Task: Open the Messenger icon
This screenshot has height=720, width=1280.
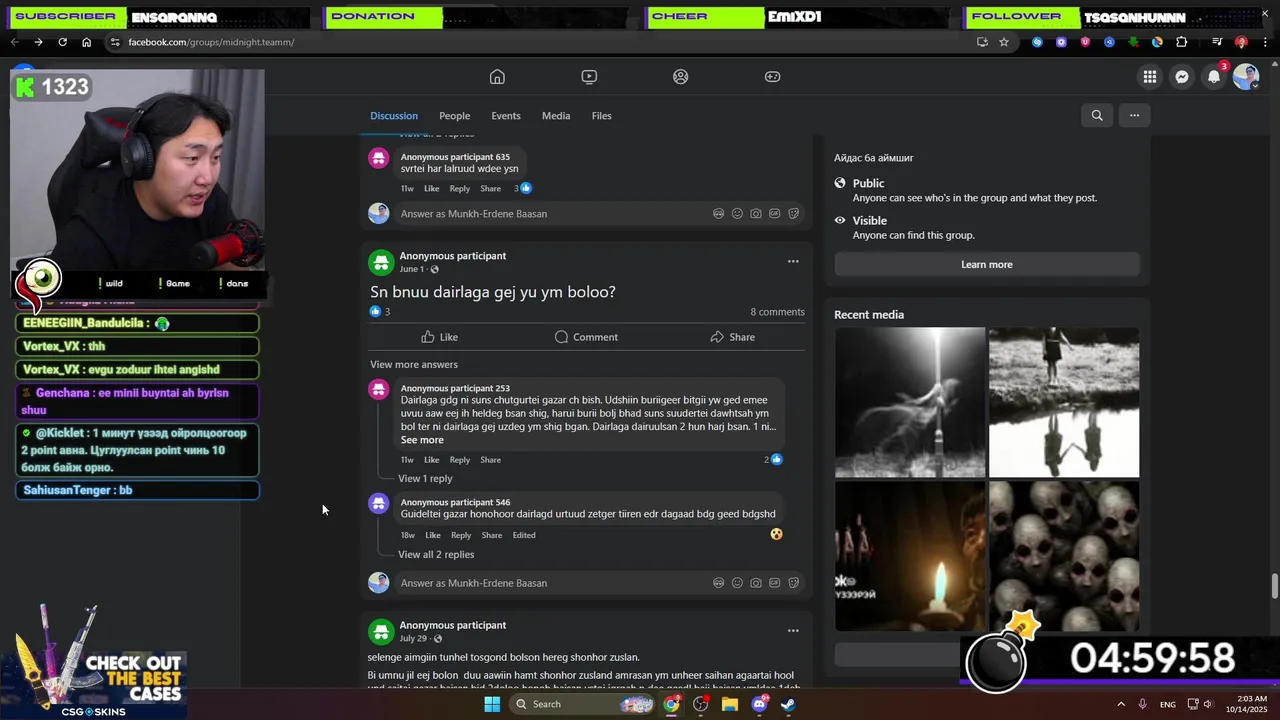Action: coord(1182,77)
